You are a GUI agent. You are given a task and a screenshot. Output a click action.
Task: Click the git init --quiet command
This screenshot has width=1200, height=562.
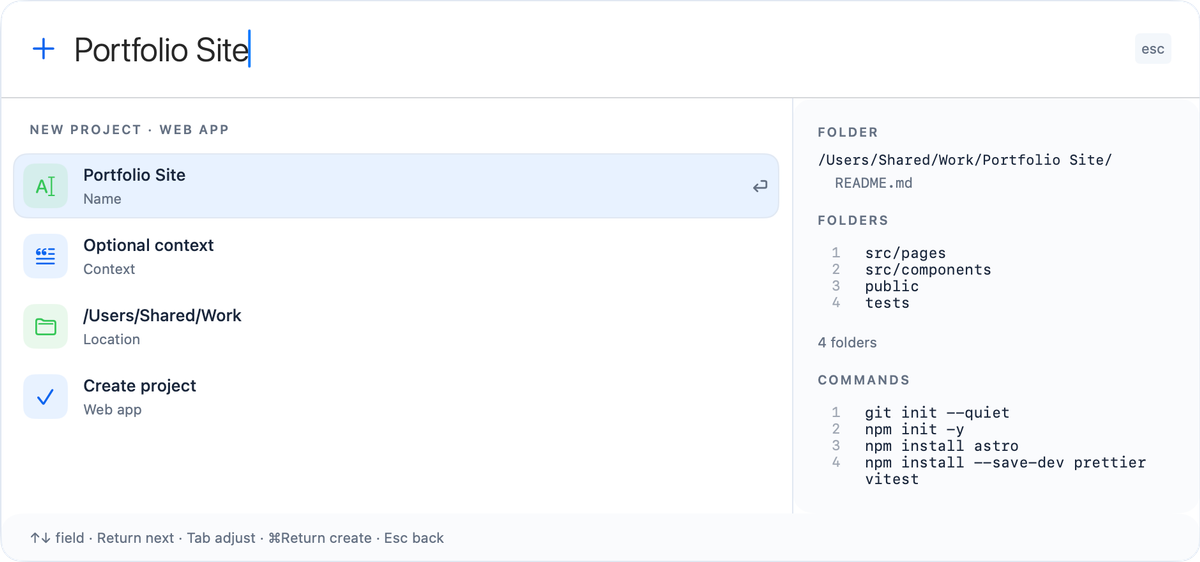(937, 413)
